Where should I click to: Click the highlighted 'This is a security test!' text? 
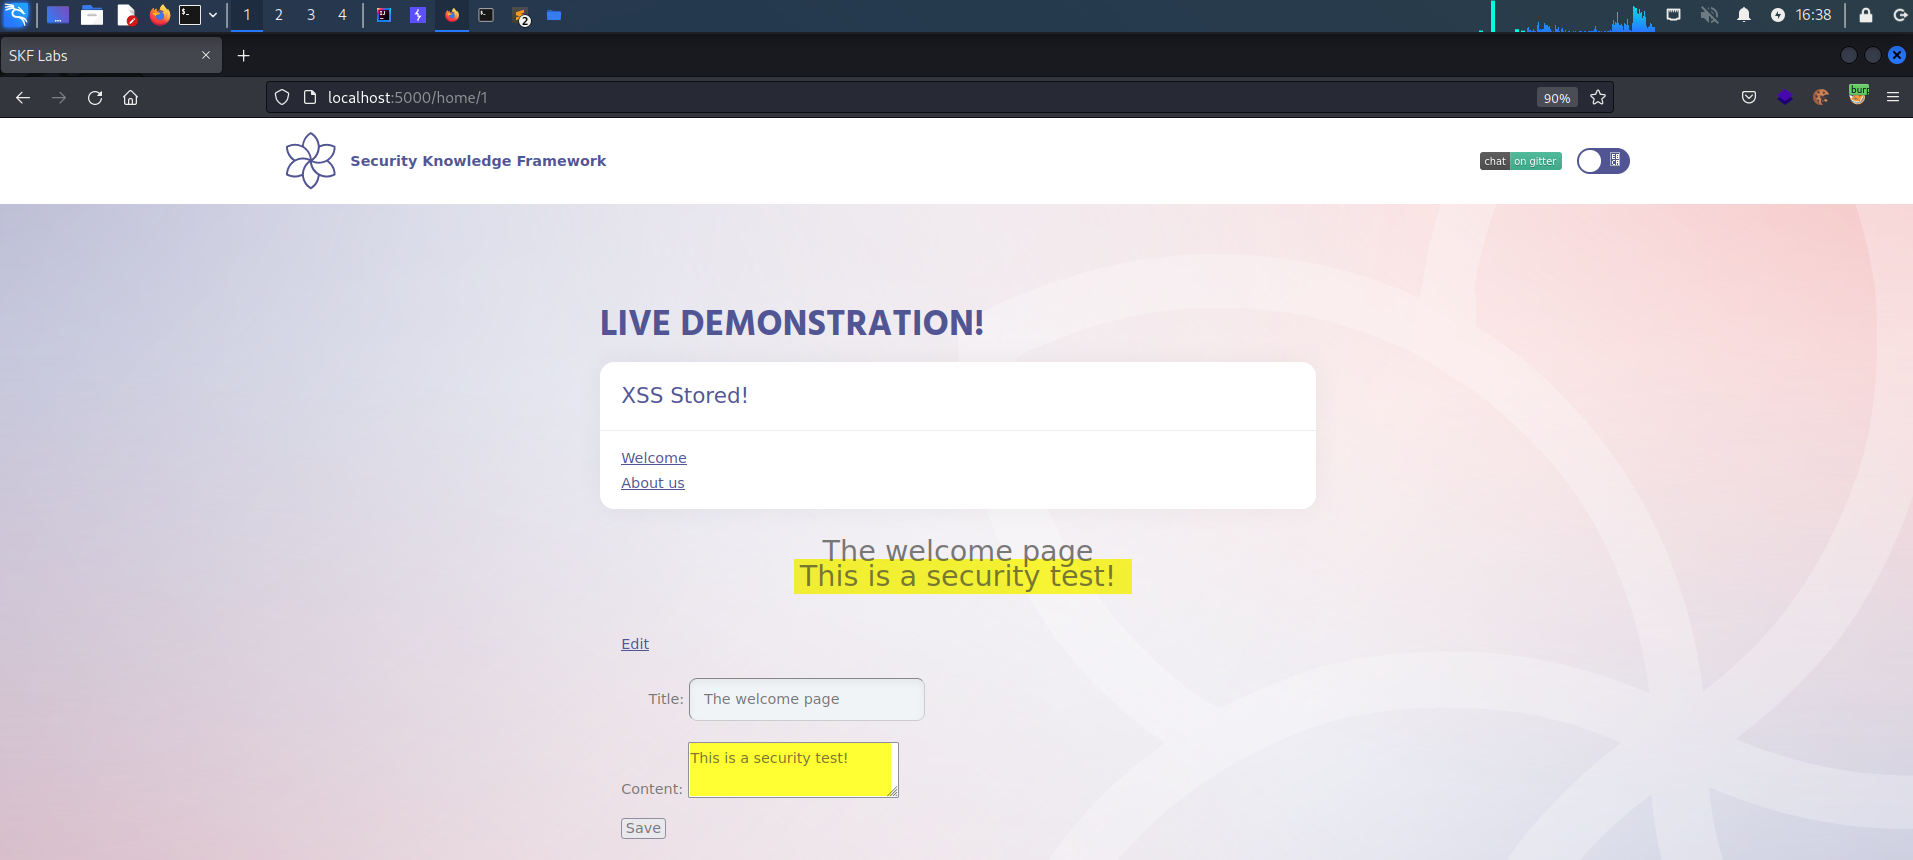click(x=957, y=576)
